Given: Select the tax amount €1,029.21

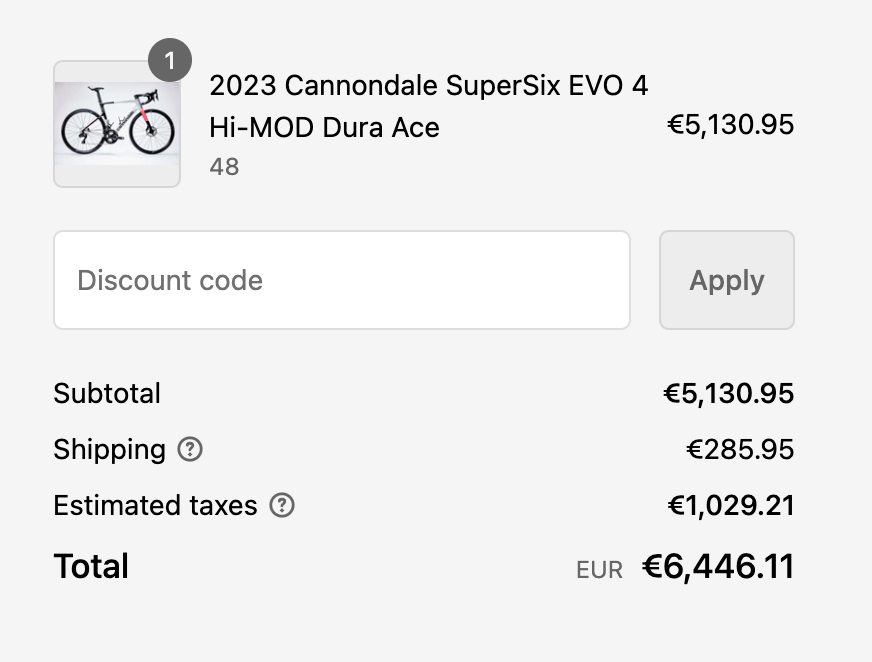Looking at the screenshot, I should point(730,506).
